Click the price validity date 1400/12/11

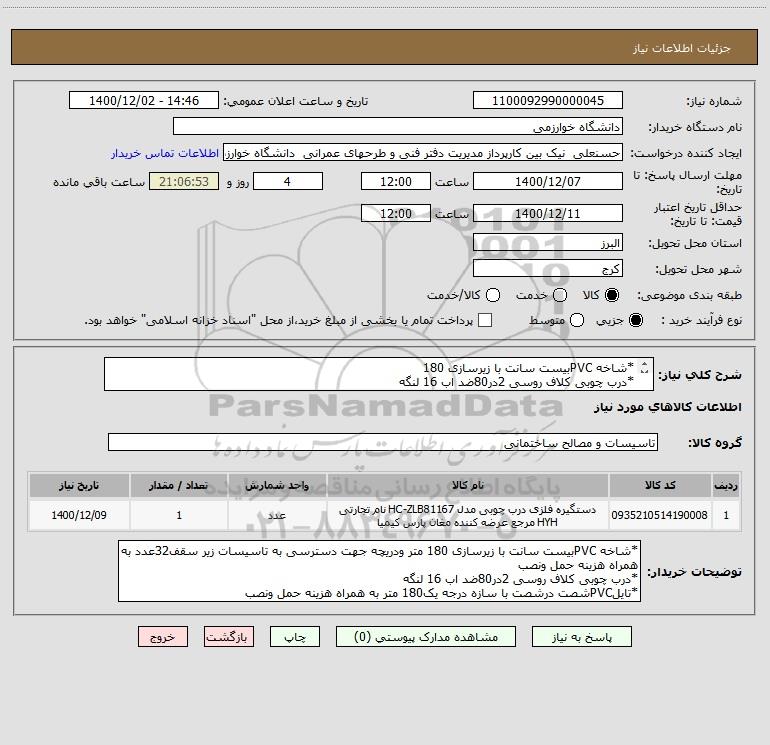tap(548, 213)
